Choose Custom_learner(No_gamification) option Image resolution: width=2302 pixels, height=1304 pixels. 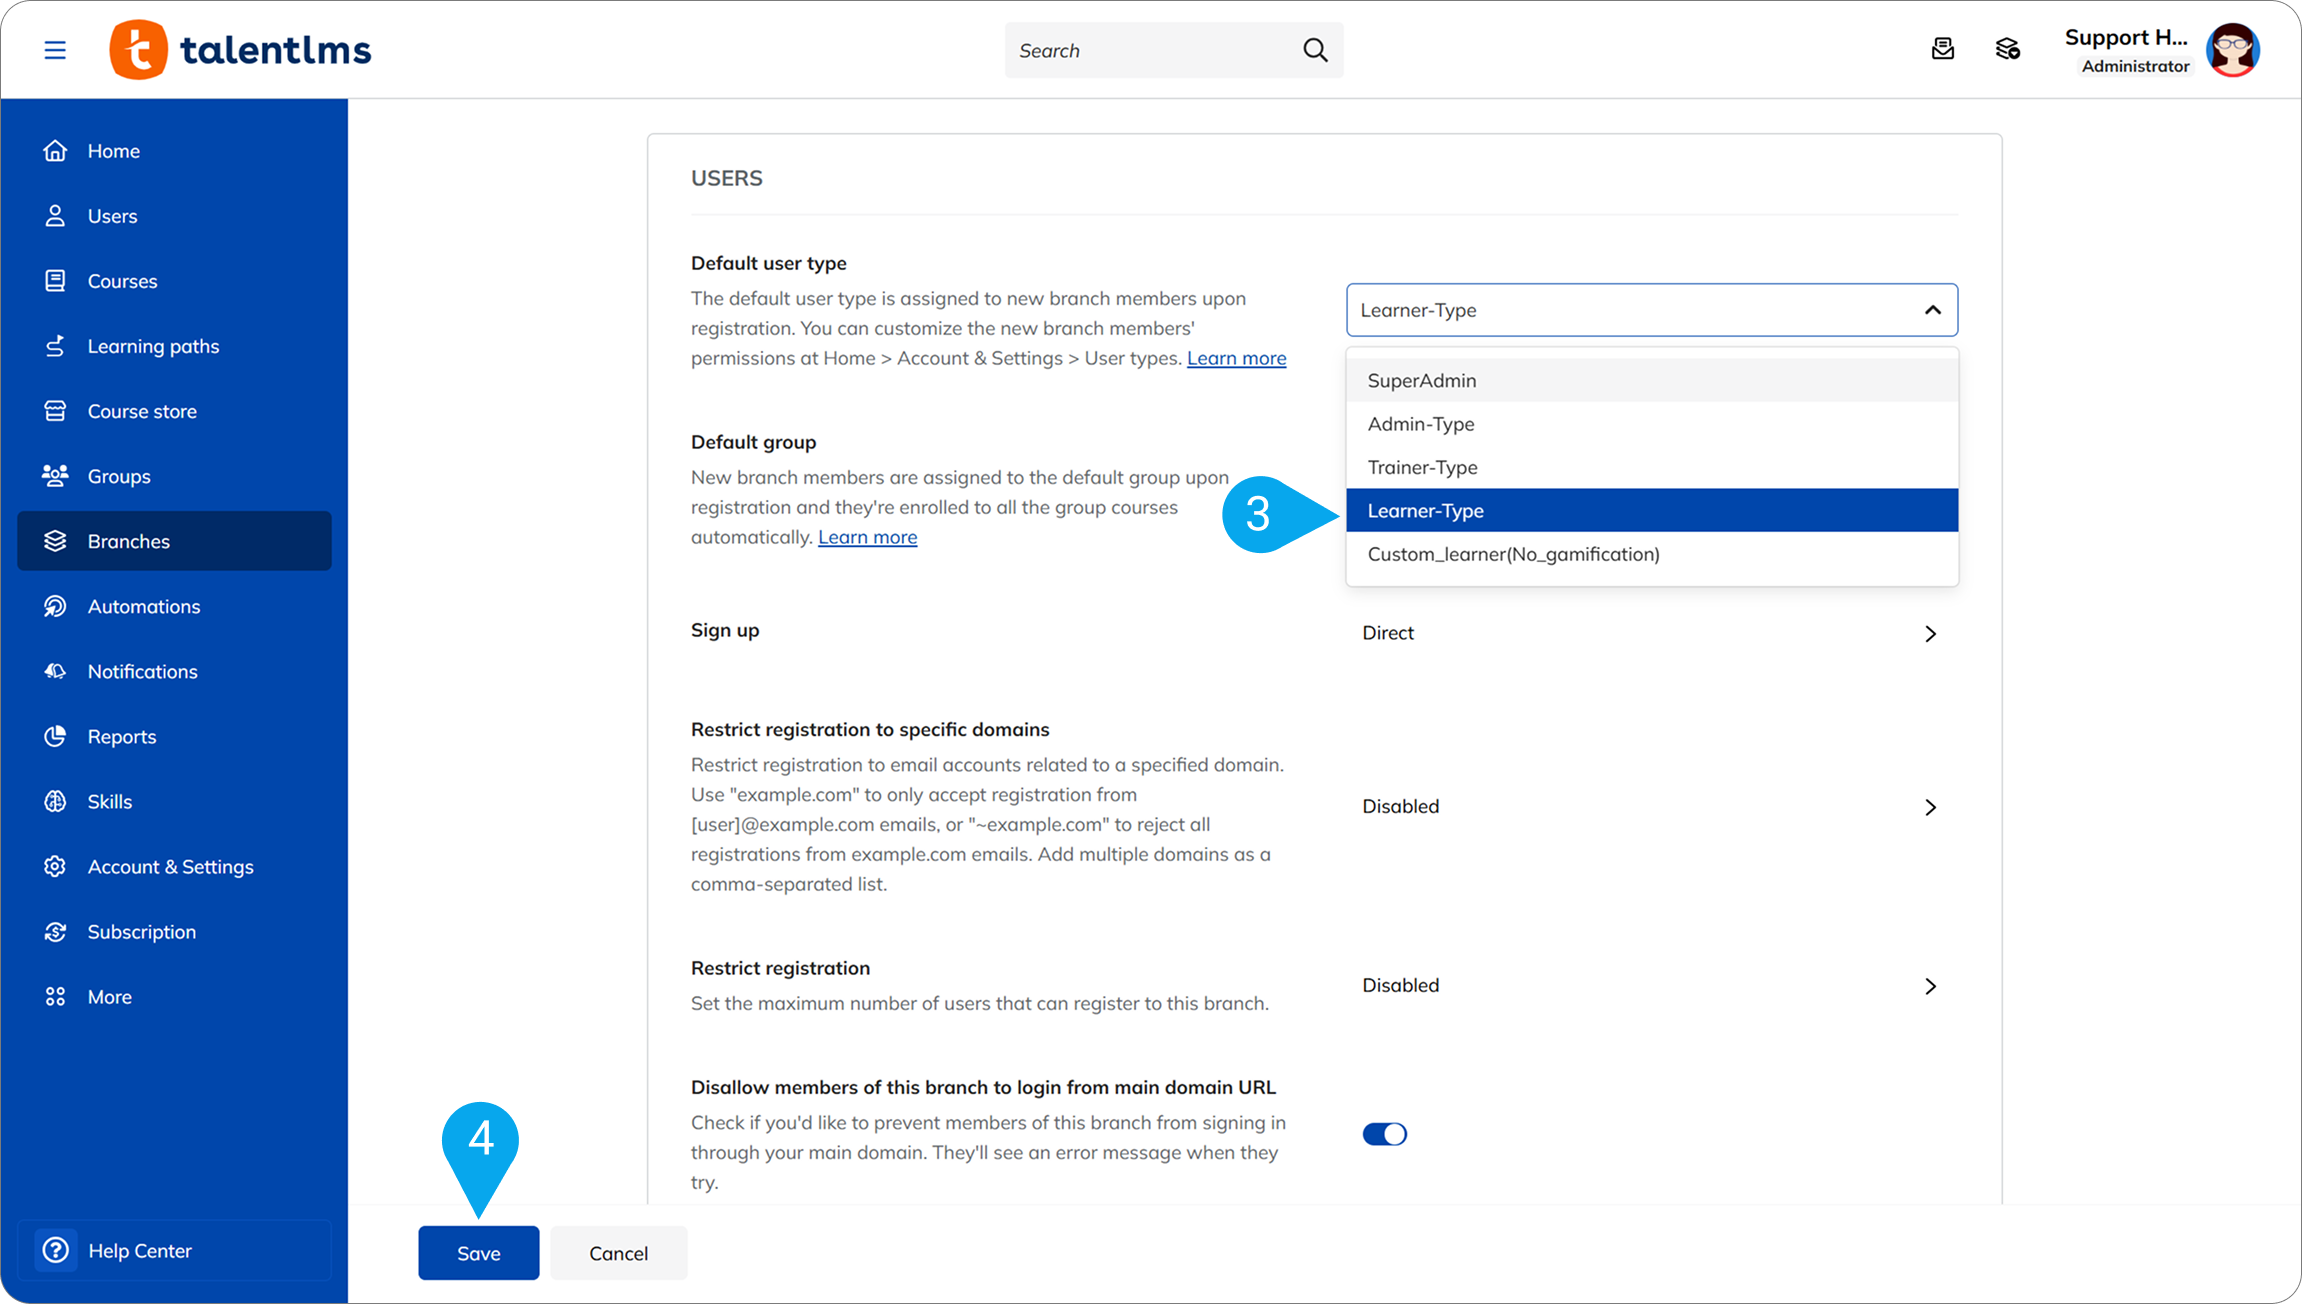click(1513, 554)
